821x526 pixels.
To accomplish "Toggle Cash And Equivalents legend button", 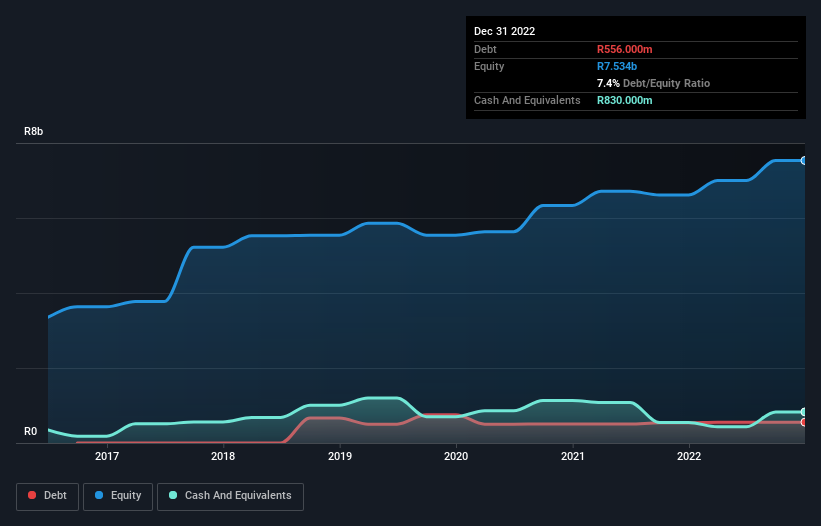I will (230, 496).
